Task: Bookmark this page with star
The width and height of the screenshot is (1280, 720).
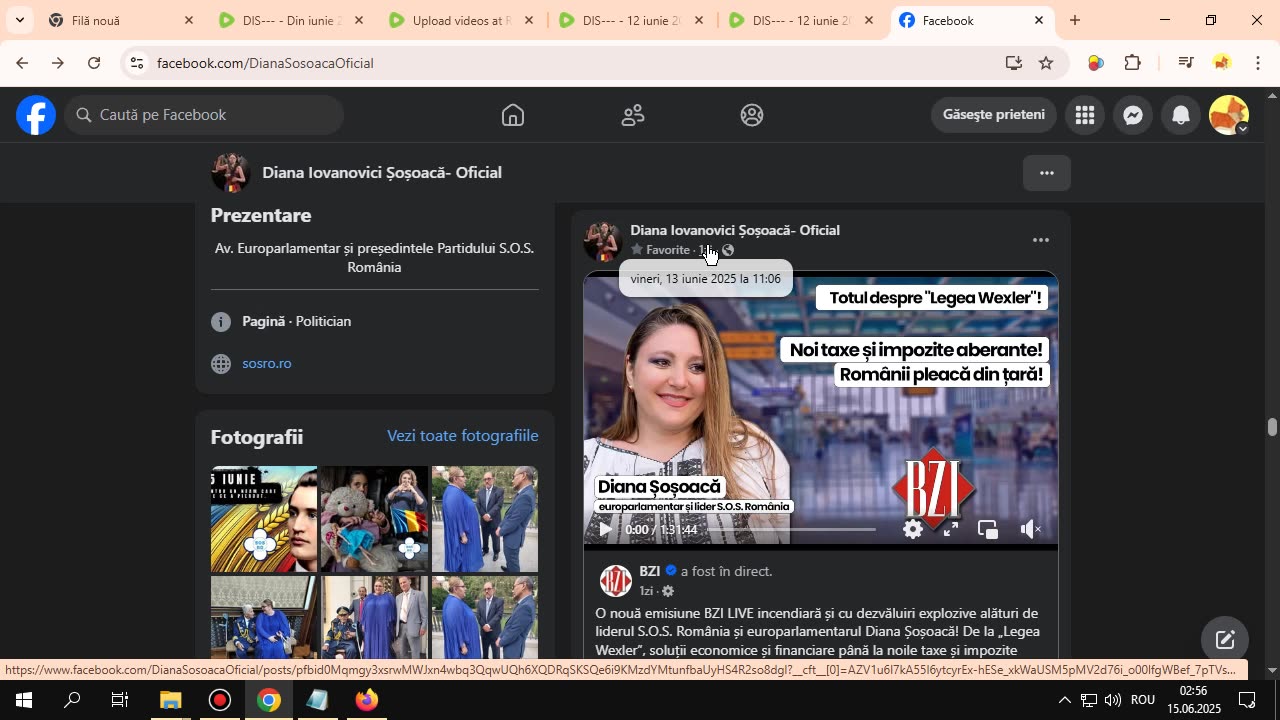Action: (x=1046, y=63)
